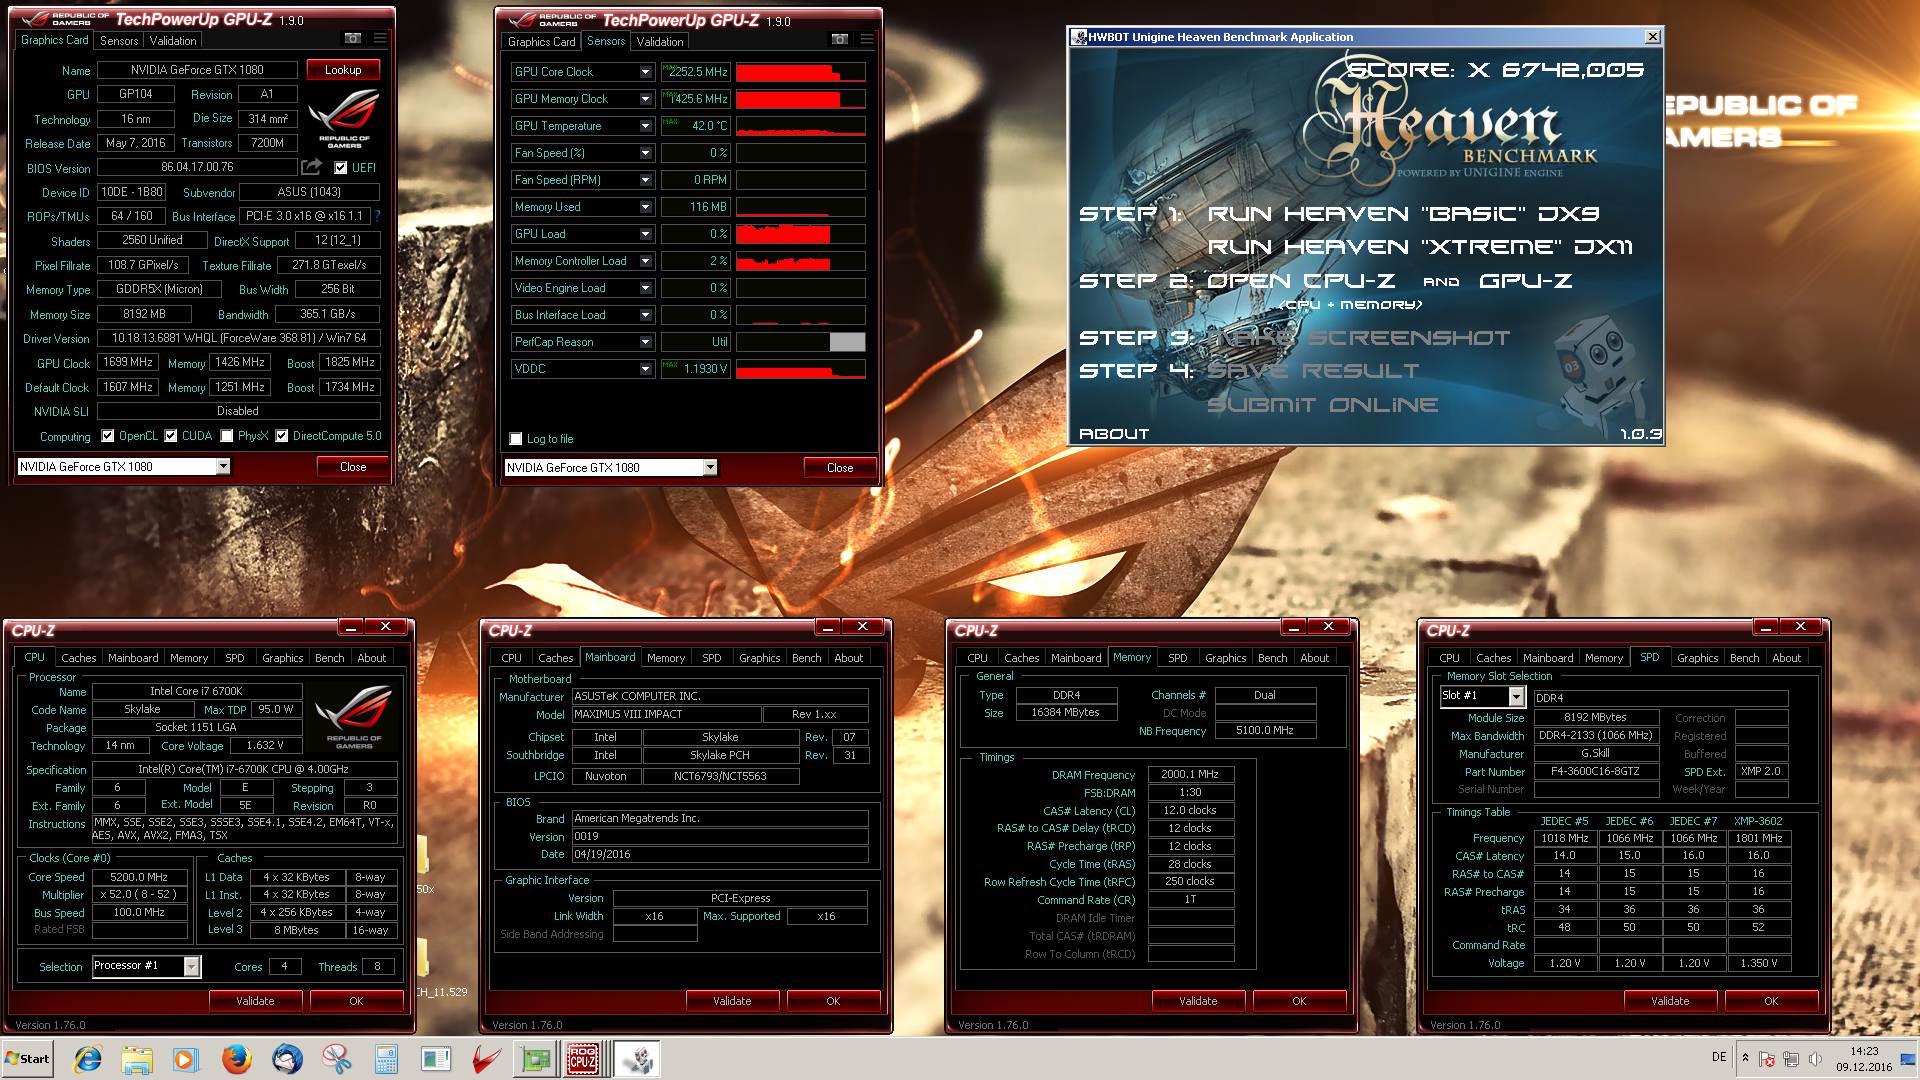The height and width of the screenshot is (1080, 1920).
Task: Open the Start menu
Action: pos(27,1059)
